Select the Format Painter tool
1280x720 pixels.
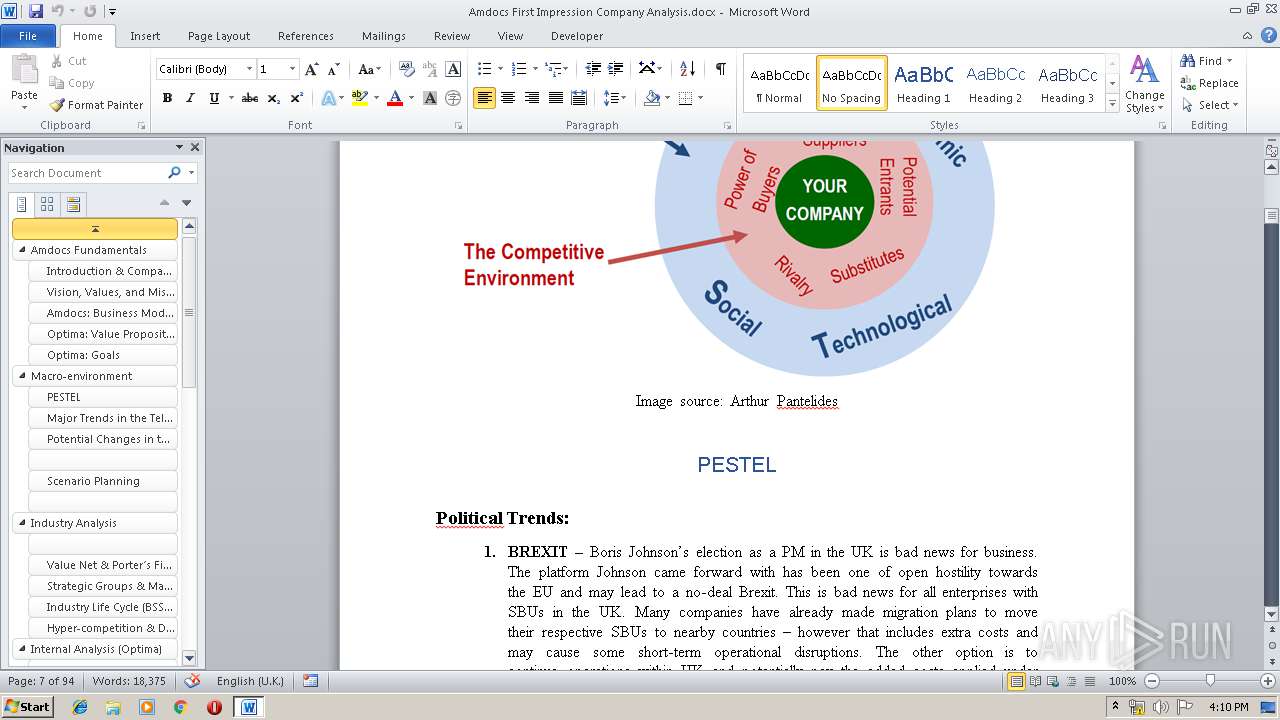click(97, 105)
